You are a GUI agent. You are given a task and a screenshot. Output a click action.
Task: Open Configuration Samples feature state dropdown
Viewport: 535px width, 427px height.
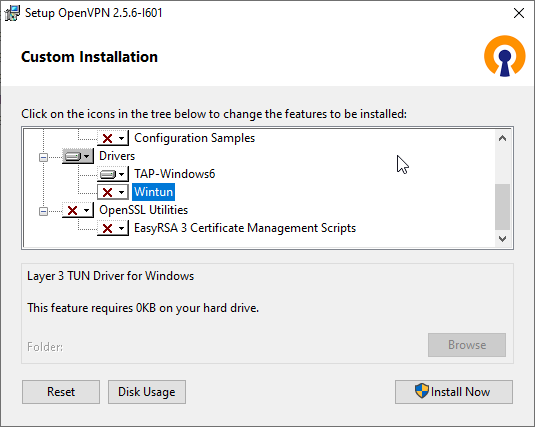pos(113,138)
